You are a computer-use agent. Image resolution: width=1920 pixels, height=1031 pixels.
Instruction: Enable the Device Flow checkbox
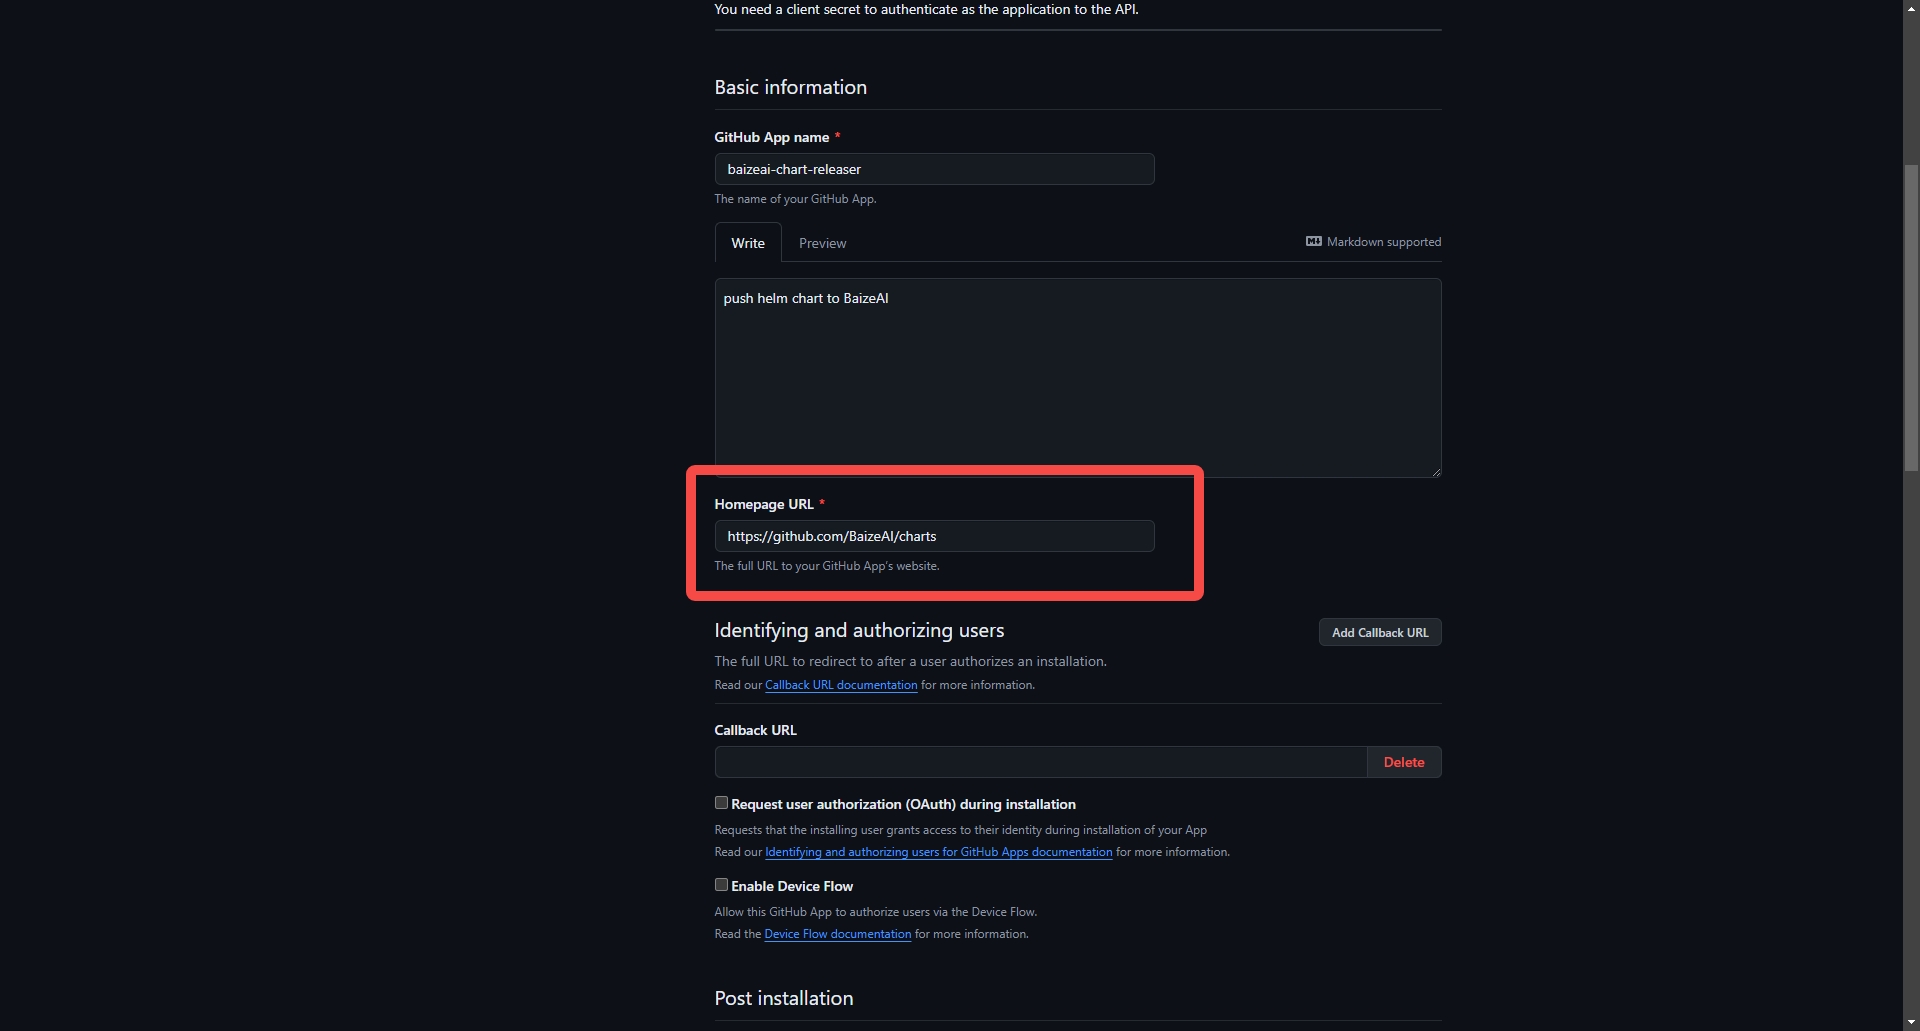tap(721, 885)
